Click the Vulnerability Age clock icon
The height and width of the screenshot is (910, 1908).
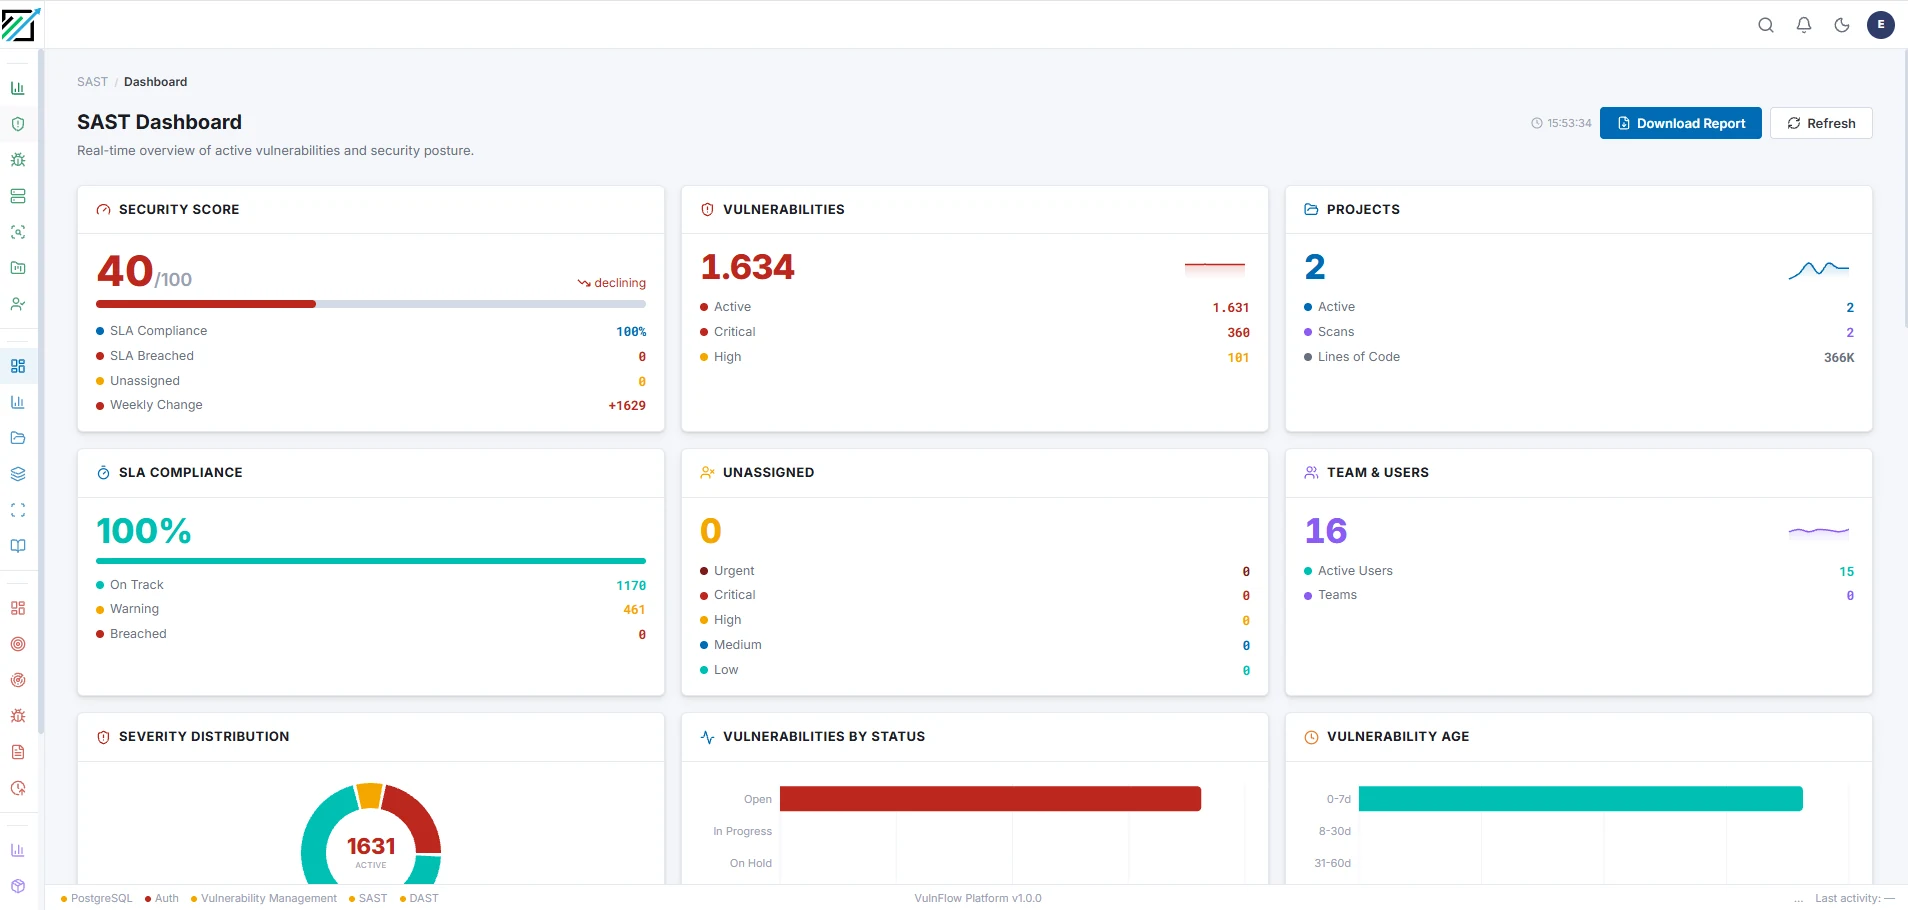pyautogui.click(x=1311, y=737)
